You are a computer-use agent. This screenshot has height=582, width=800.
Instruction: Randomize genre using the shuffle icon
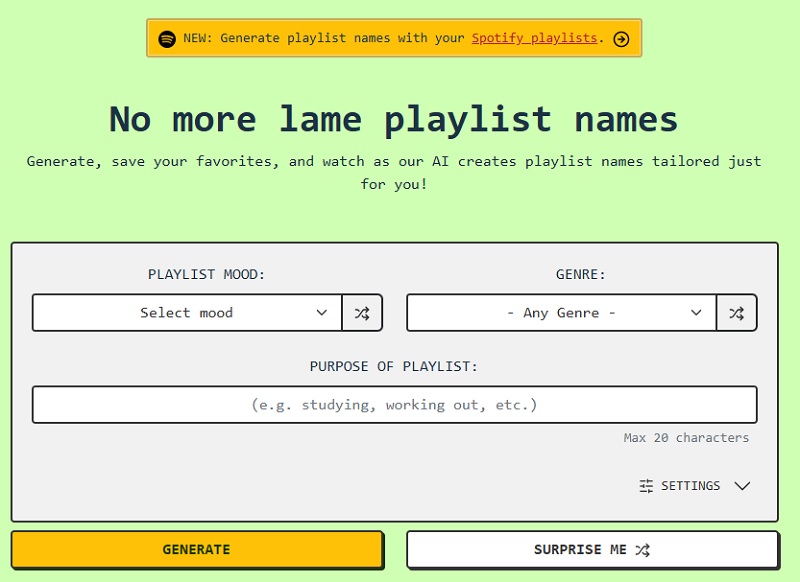[736, 312]
